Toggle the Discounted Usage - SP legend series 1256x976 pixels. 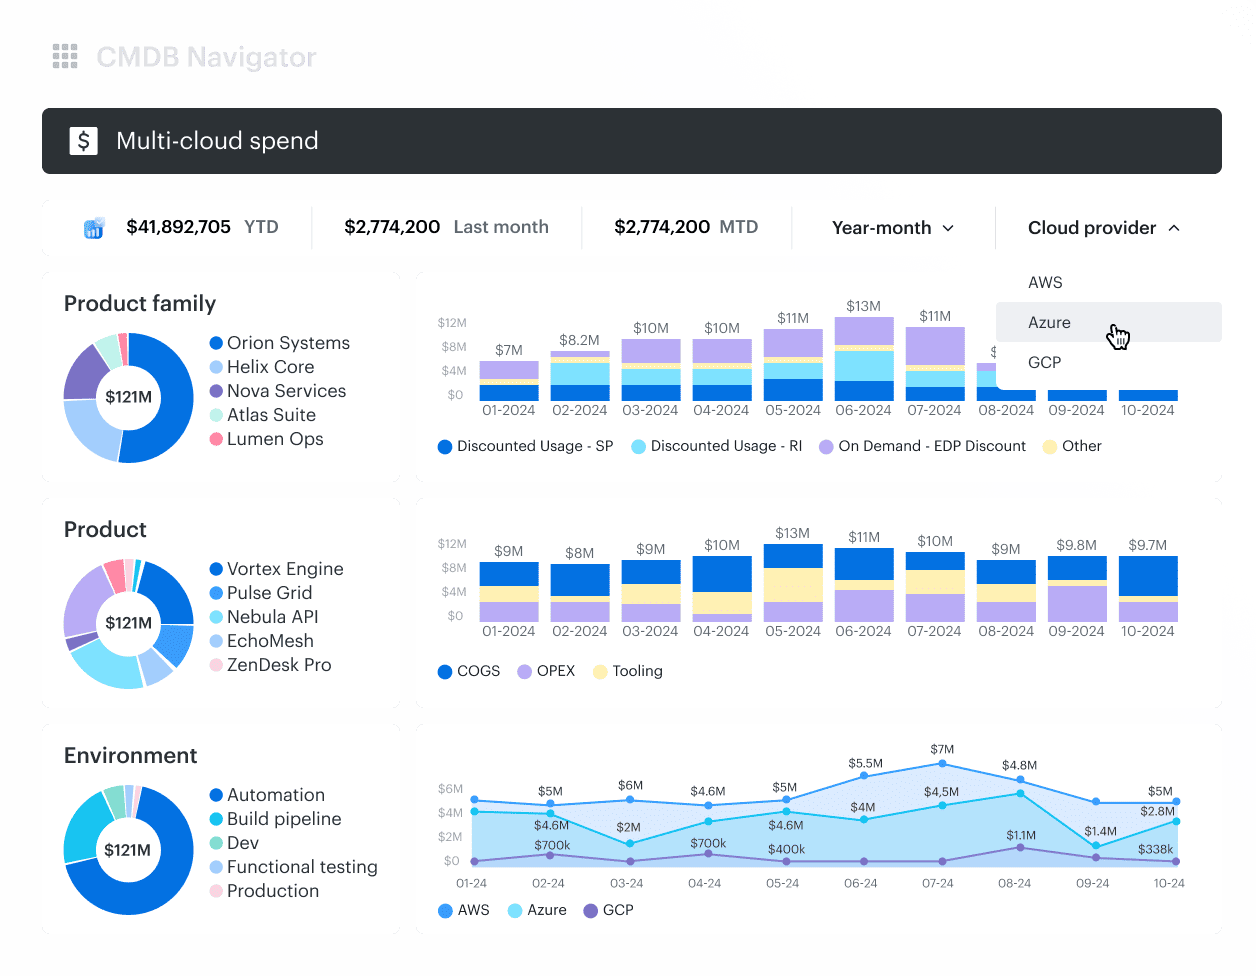(525, 446)
